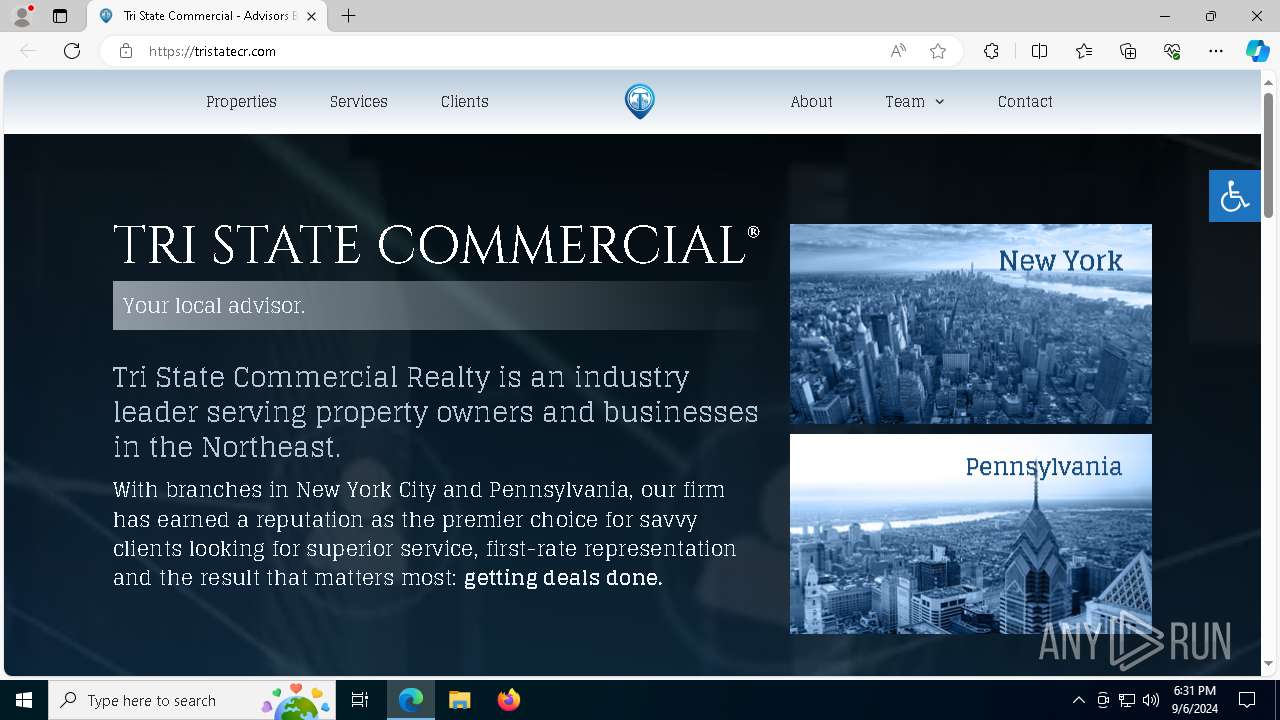Open the Clients page
Screen dimensions: 1280x720
[x=465, y=101]
